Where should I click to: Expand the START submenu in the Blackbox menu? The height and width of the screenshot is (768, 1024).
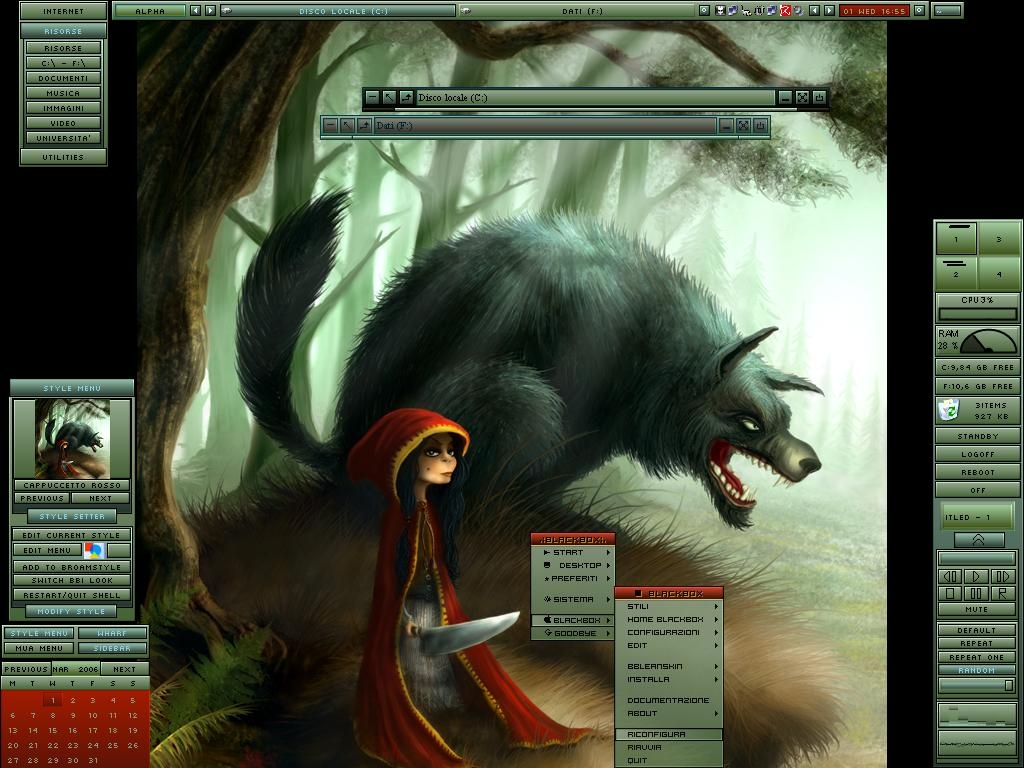click(x=573, y=552)
